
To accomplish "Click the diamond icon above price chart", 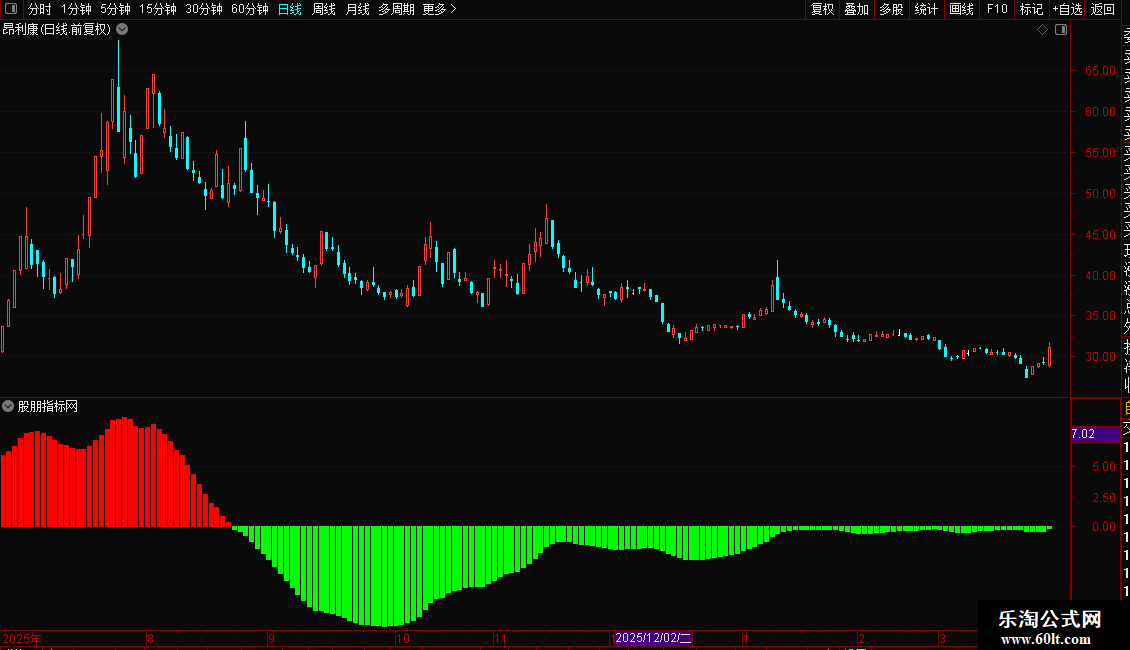I will (1042, 30).
